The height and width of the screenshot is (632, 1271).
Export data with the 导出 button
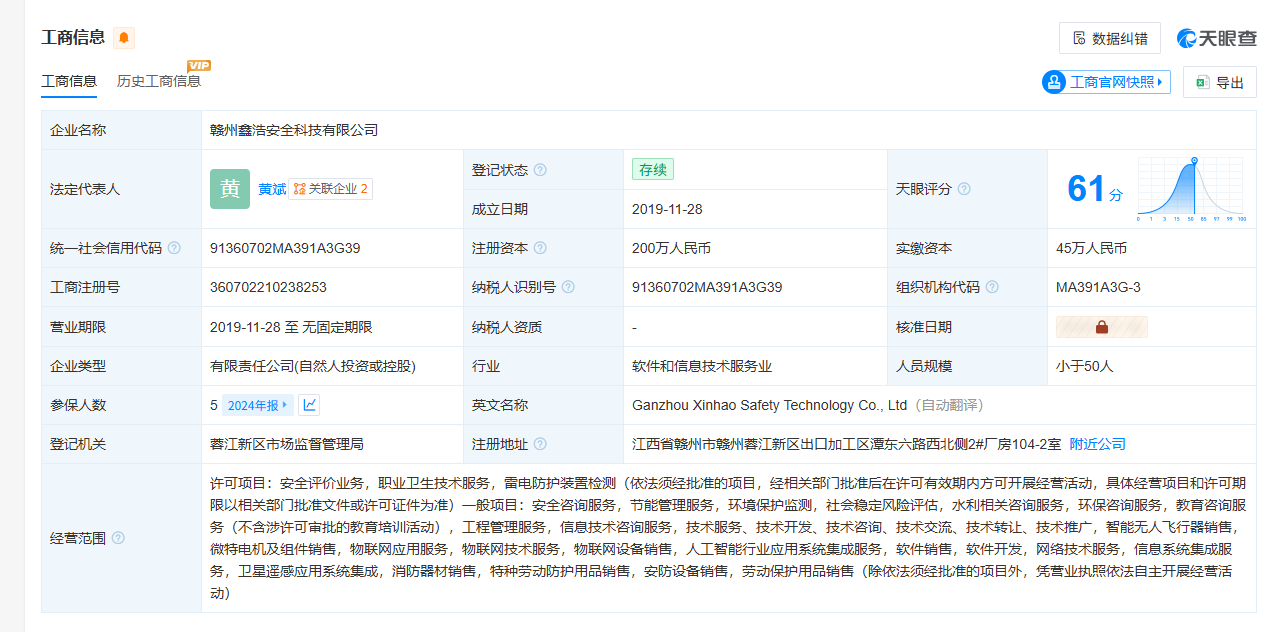(x=1219, y=82)
